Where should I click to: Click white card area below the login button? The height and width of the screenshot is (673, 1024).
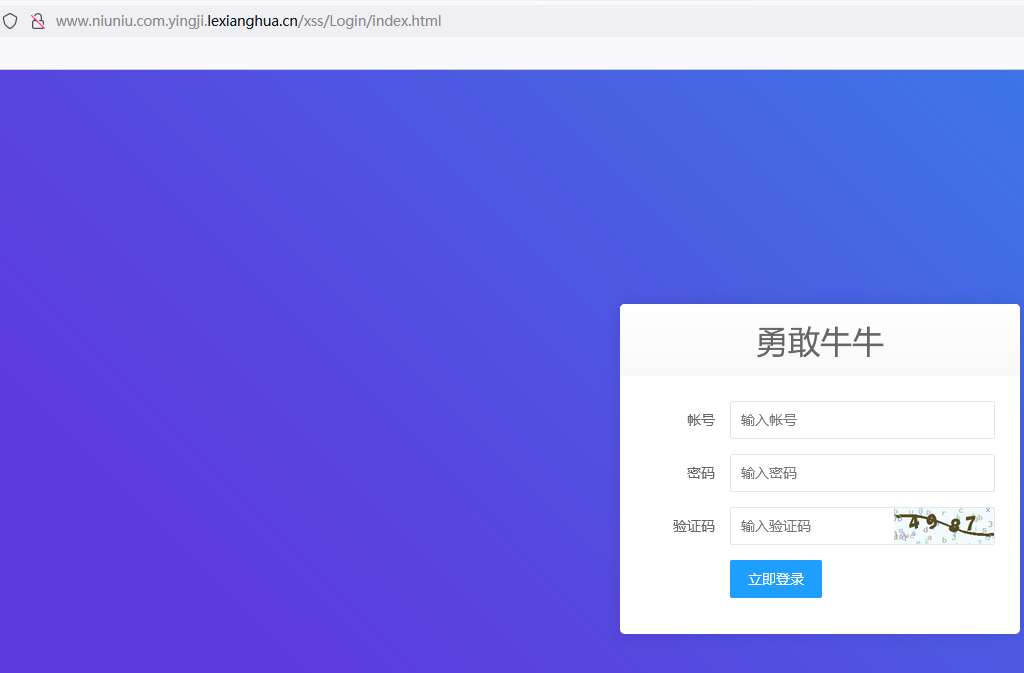(820, 616)
